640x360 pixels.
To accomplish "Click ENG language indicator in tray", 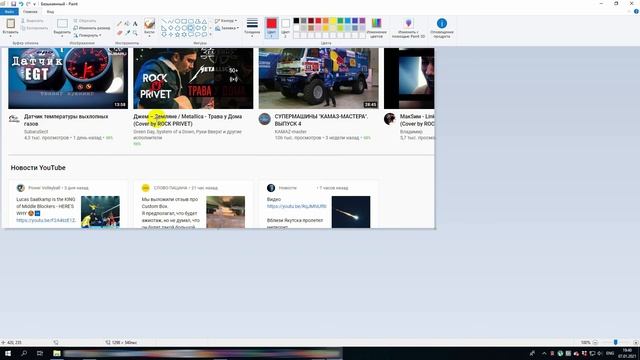I will pyautogui.click(x=610, y=353).
